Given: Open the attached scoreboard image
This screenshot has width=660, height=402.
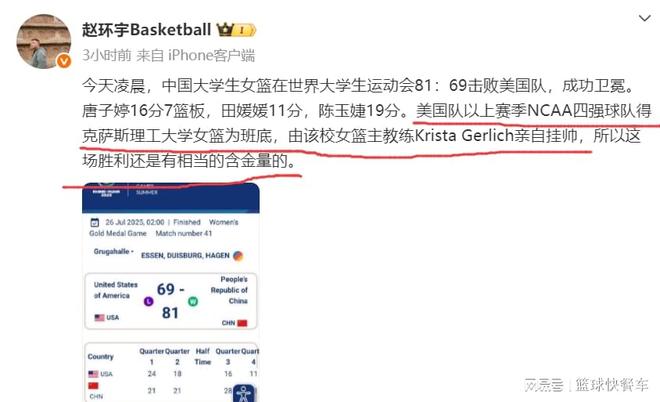Looking at the screenshot, I should pyautogui.click(x=170, y=292).
